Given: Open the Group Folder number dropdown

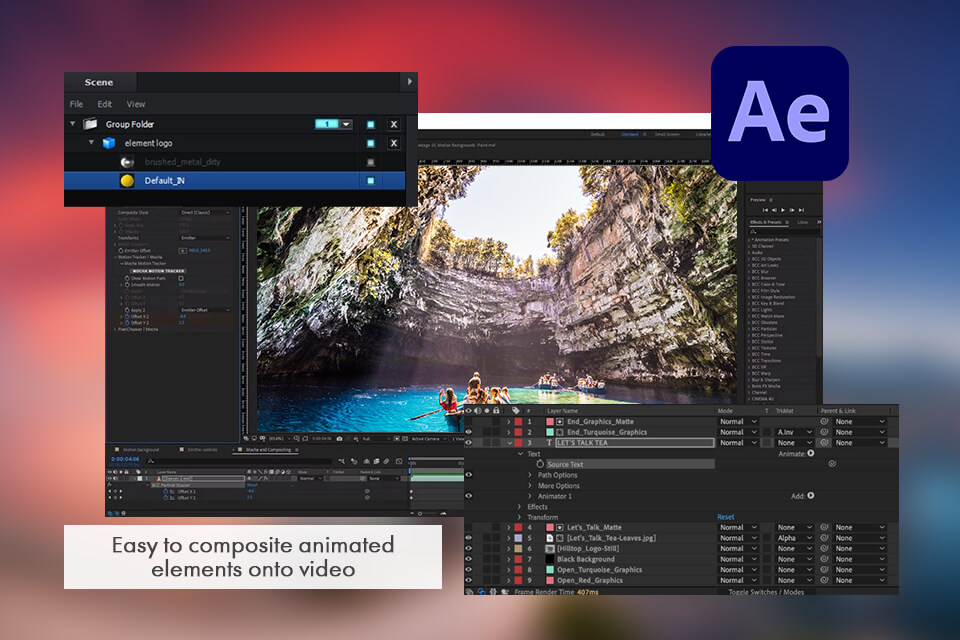Looking at the screenshot, I should tap(347, 124).
